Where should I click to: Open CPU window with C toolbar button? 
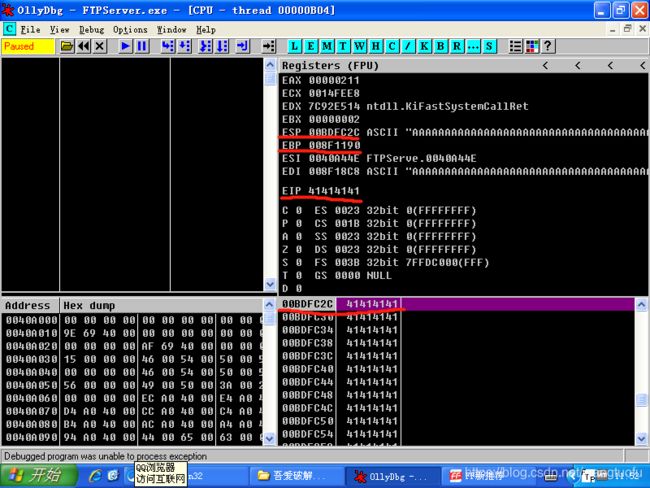[x=392, y=46]
